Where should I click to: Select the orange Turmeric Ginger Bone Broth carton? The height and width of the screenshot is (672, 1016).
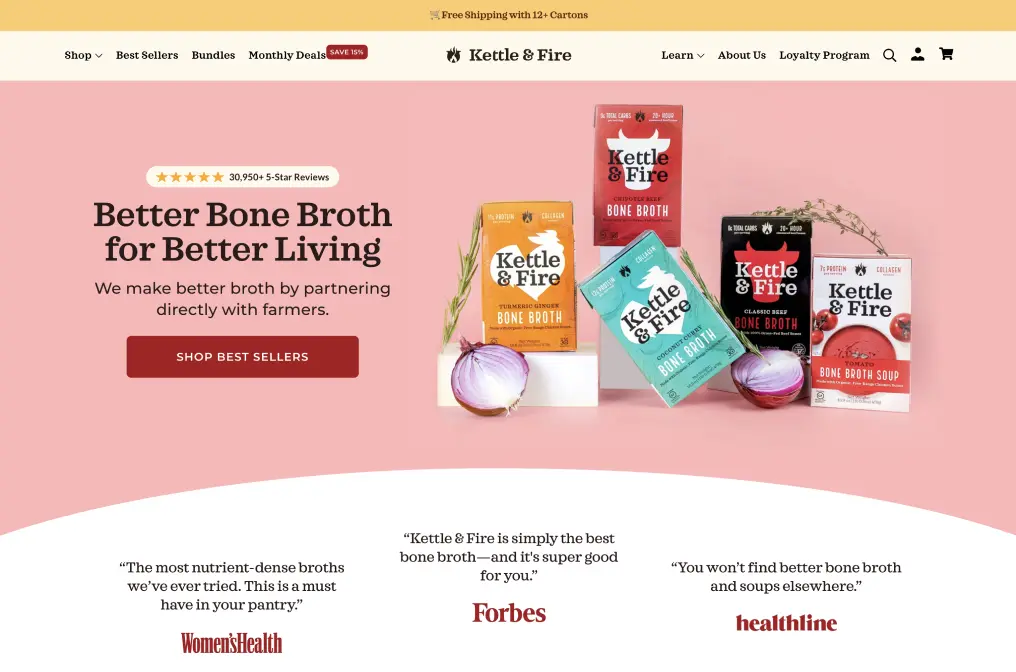point(528,277)
